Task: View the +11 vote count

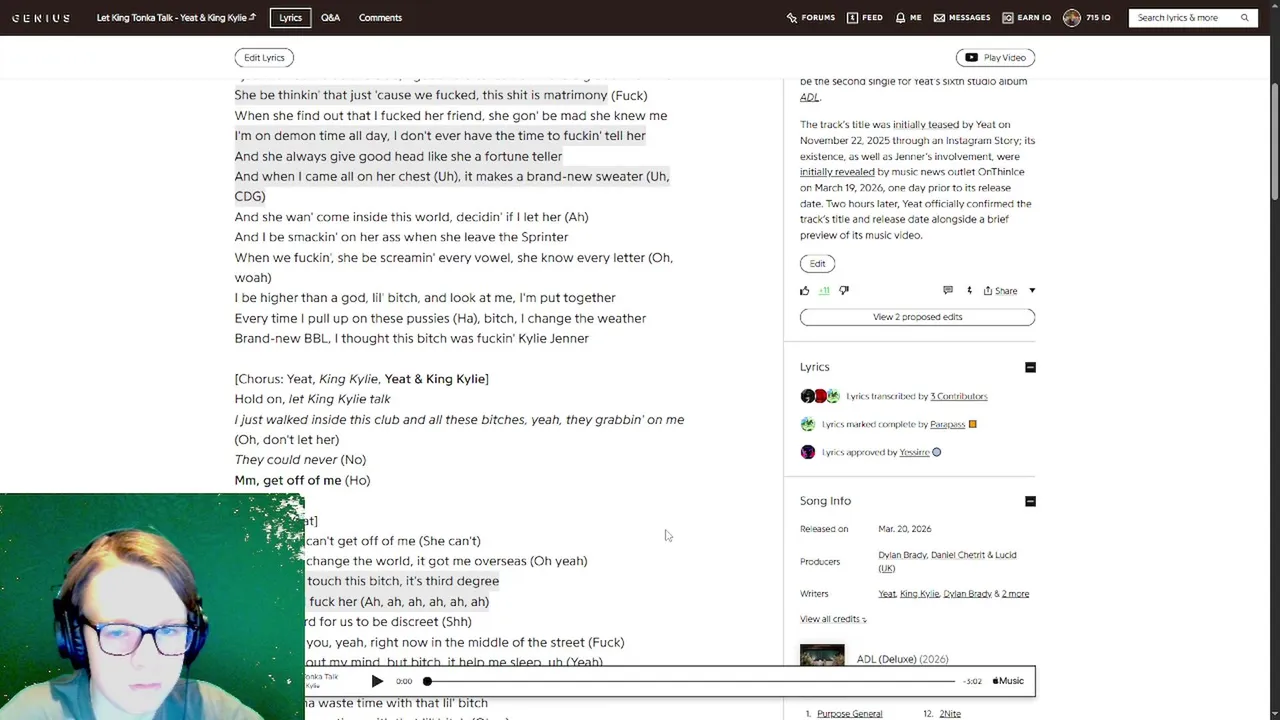Action: (824, 291)
